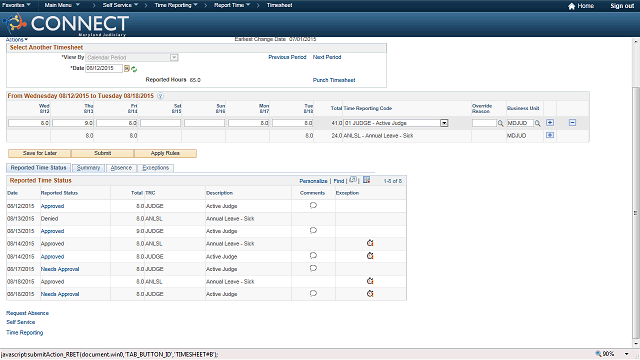Image resolution: width=640 pixels, height=360 pixels.
Task: Click the download grid icon in Reported Time Status
Action: 367,180
